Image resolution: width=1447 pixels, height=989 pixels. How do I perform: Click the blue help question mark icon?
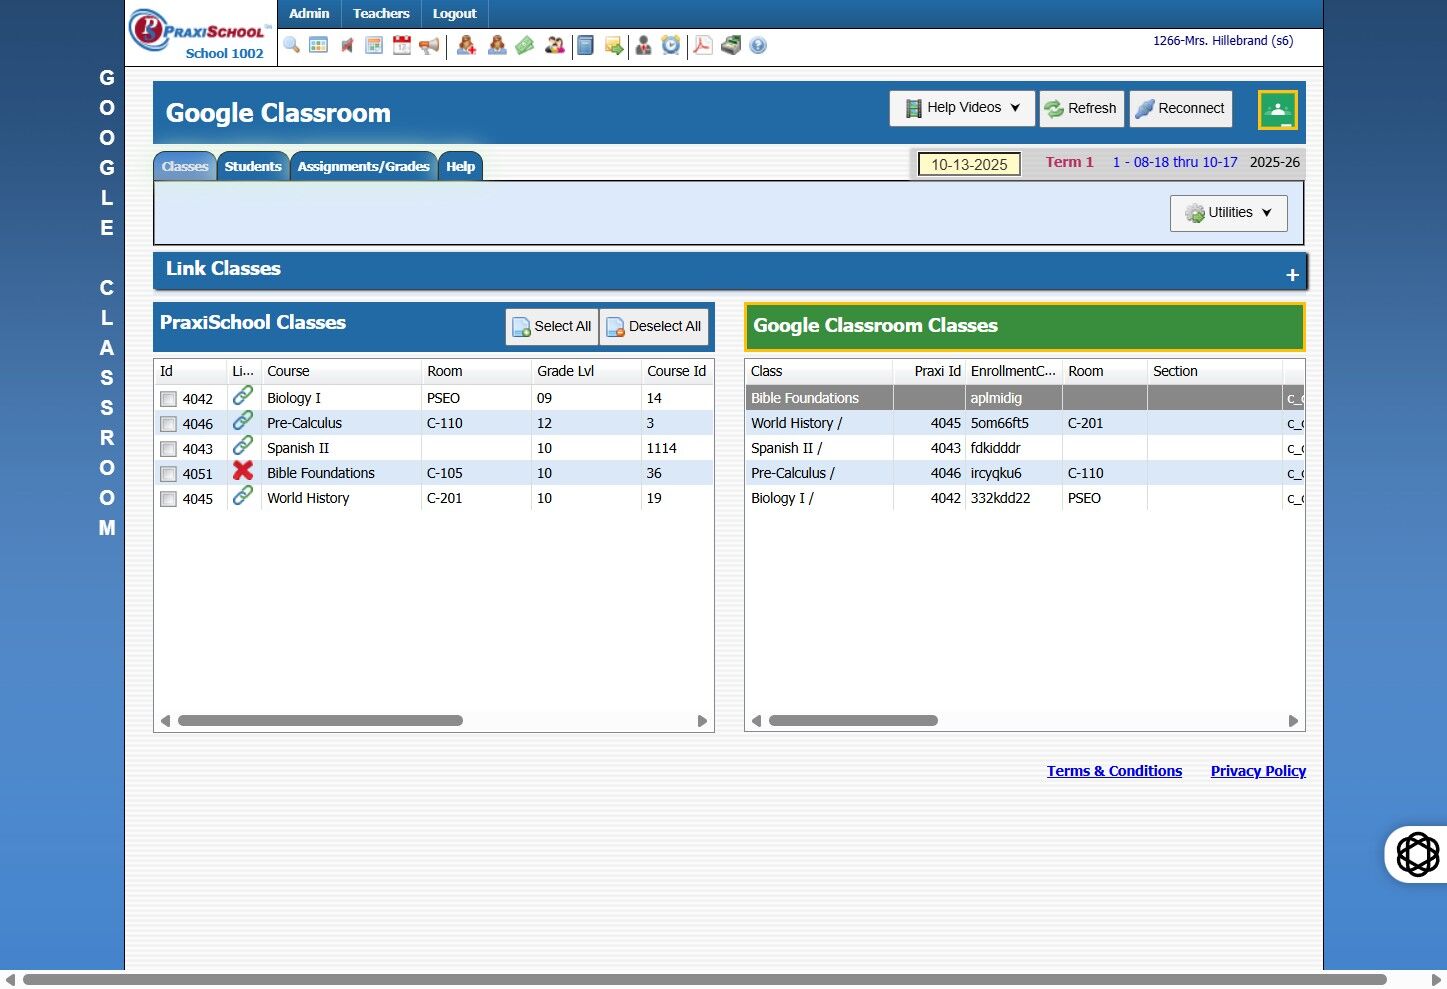(758, 45)
